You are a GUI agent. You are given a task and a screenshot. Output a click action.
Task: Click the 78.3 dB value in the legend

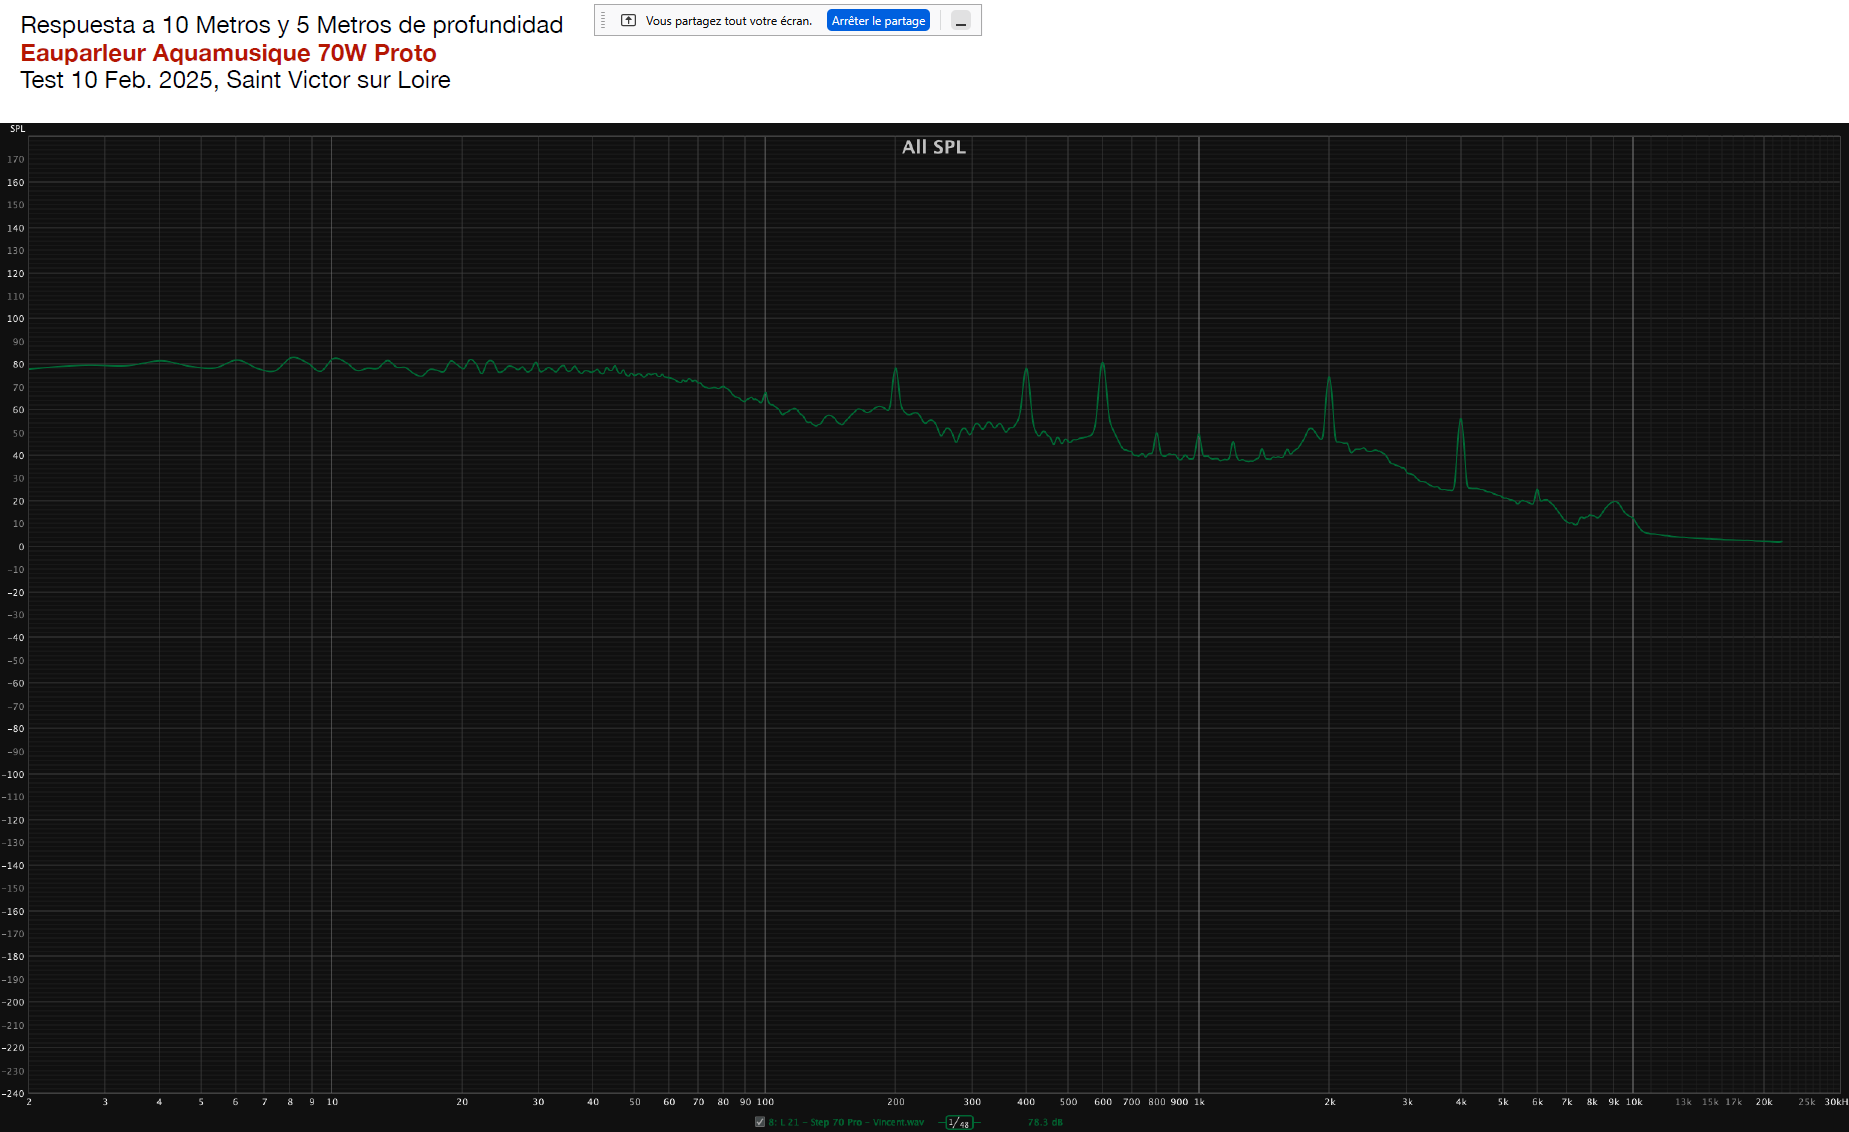[1045, 1122]
